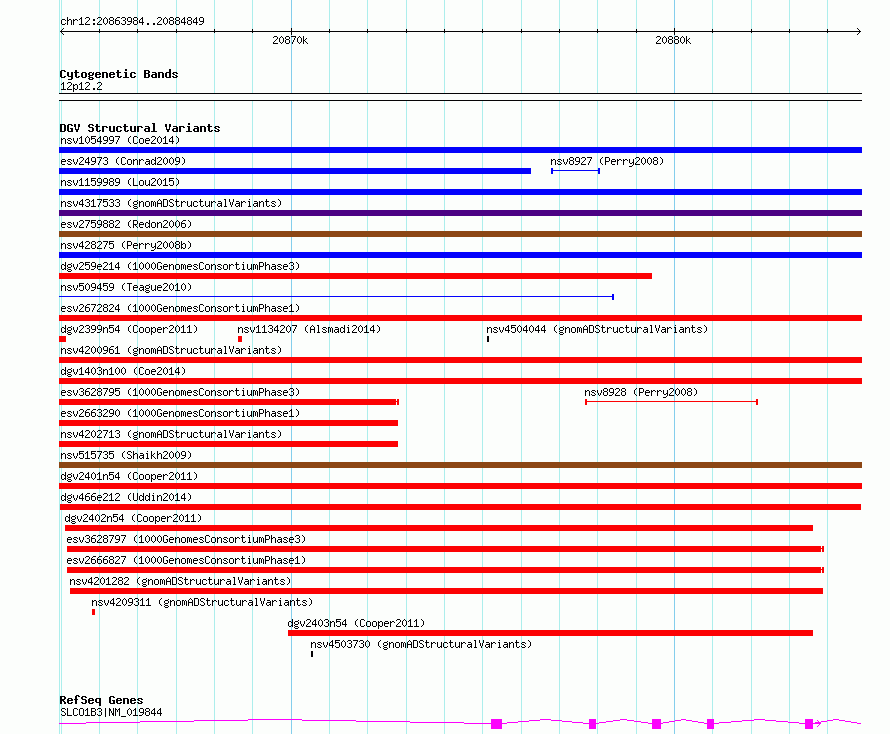Screen dimensions: 890x734
Task: Click the last magenta SLCO1B3 exon box
Action: pyautogui.click(x=809, y=724)
